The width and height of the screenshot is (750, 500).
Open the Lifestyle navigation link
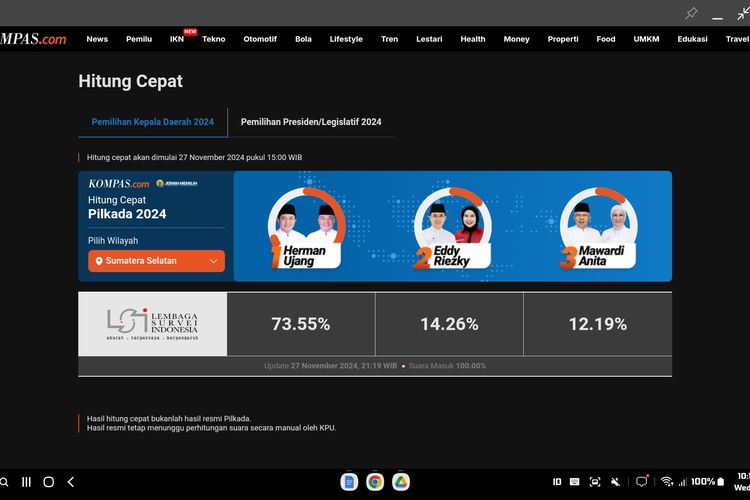pos(346,39)
